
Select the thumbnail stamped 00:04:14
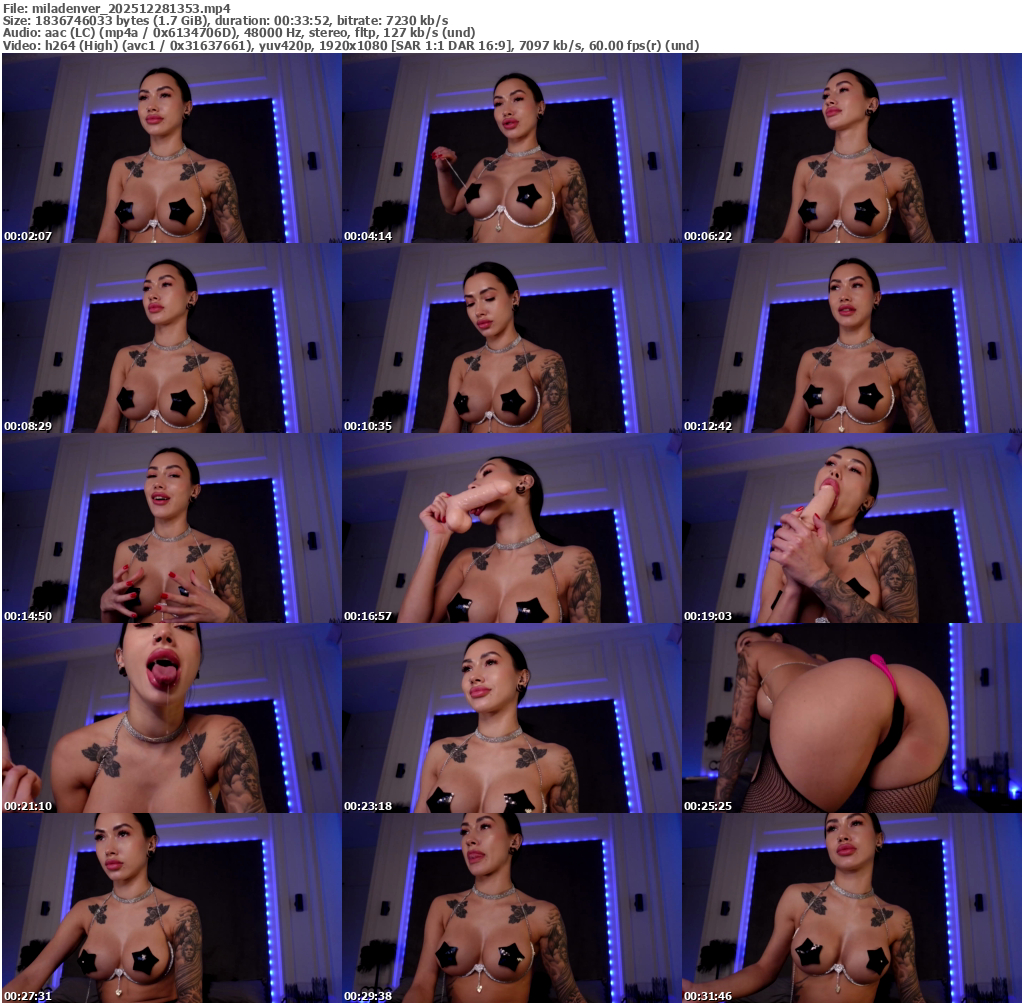[x=511, y=148]
